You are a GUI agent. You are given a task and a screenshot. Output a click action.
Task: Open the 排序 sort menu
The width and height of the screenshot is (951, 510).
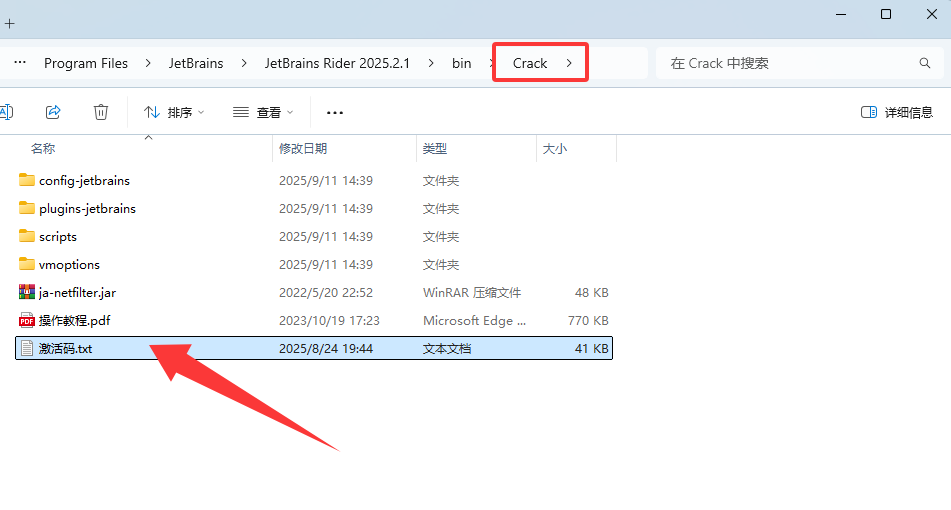tap(174, 112)
